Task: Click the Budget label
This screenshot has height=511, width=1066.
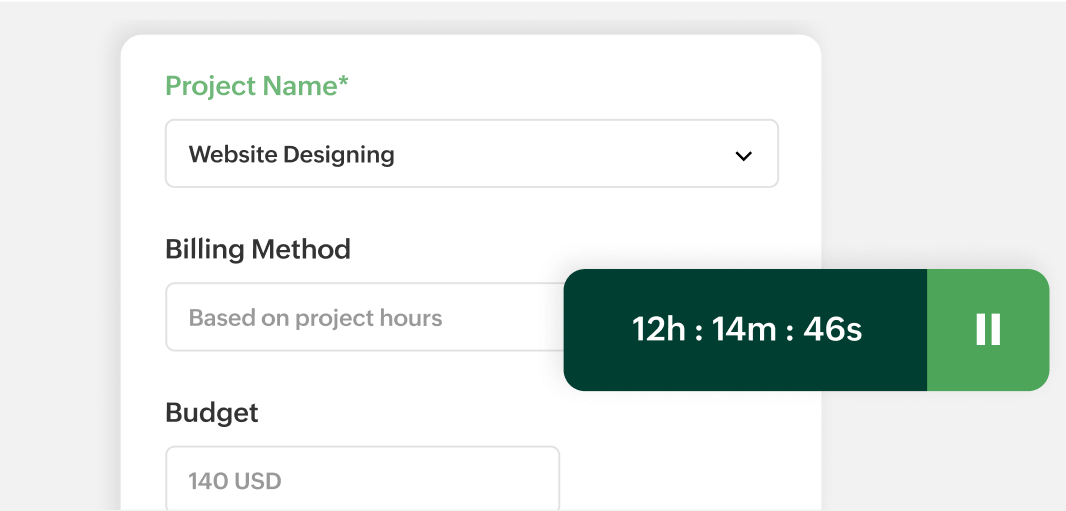Action: click(211, 412)
